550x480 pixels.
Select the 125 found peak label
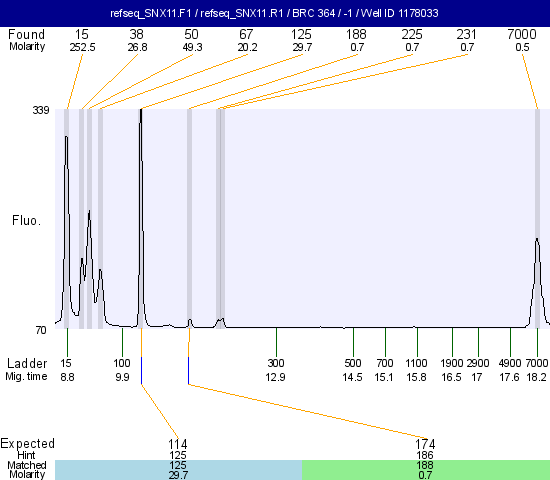[301, 34]
